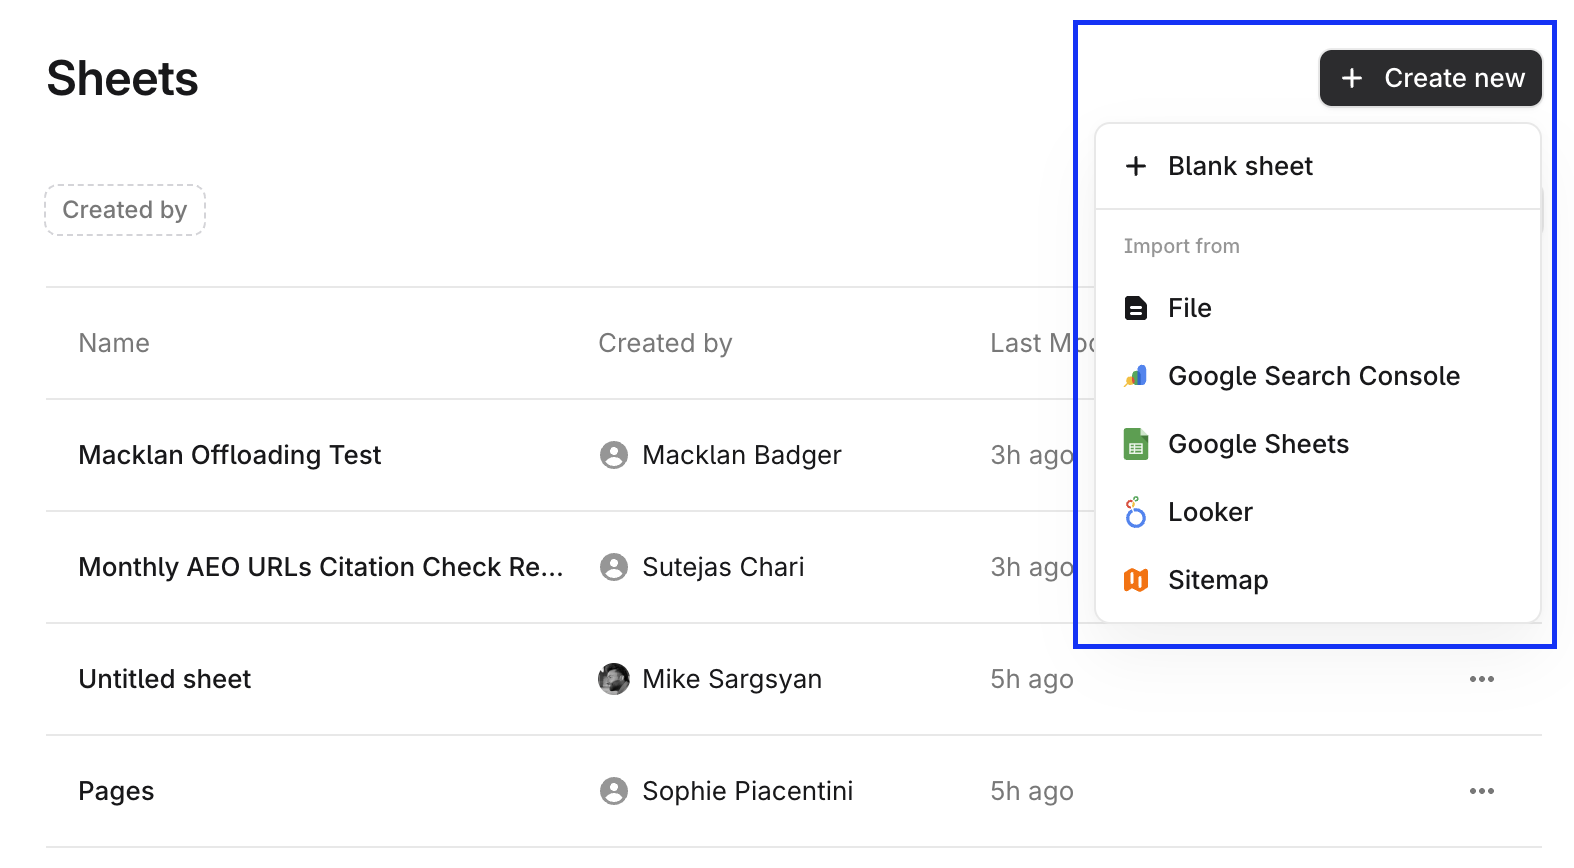Click the name Macklan Badger
This screenshot has height=868, width=1574.
(x=742, y=455)
